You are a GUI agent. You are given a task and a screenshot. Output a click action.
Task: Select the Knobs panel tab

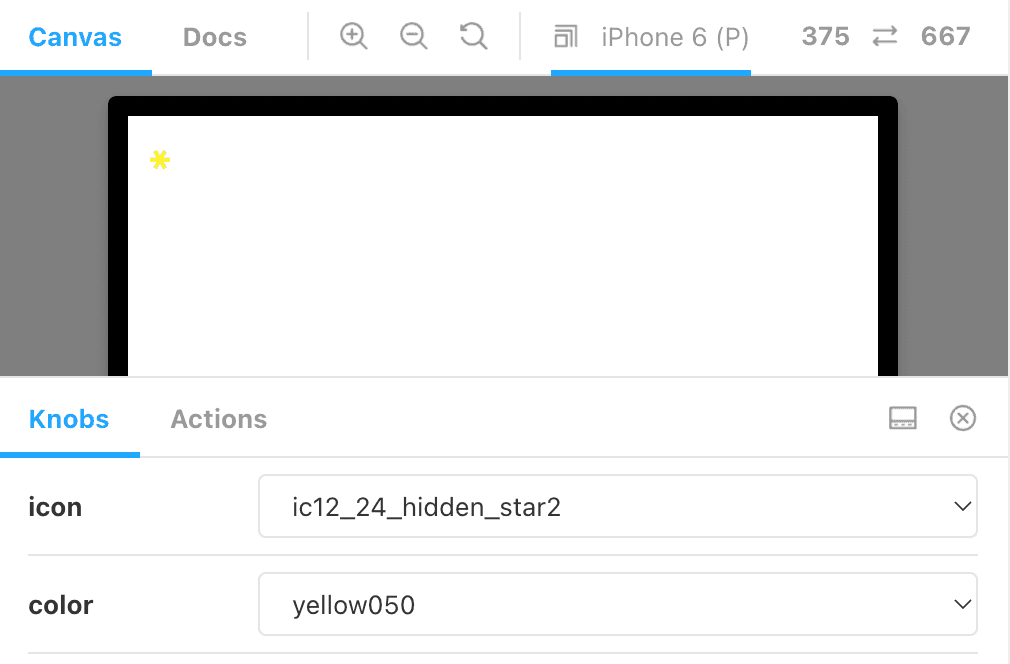pos(69,419)
